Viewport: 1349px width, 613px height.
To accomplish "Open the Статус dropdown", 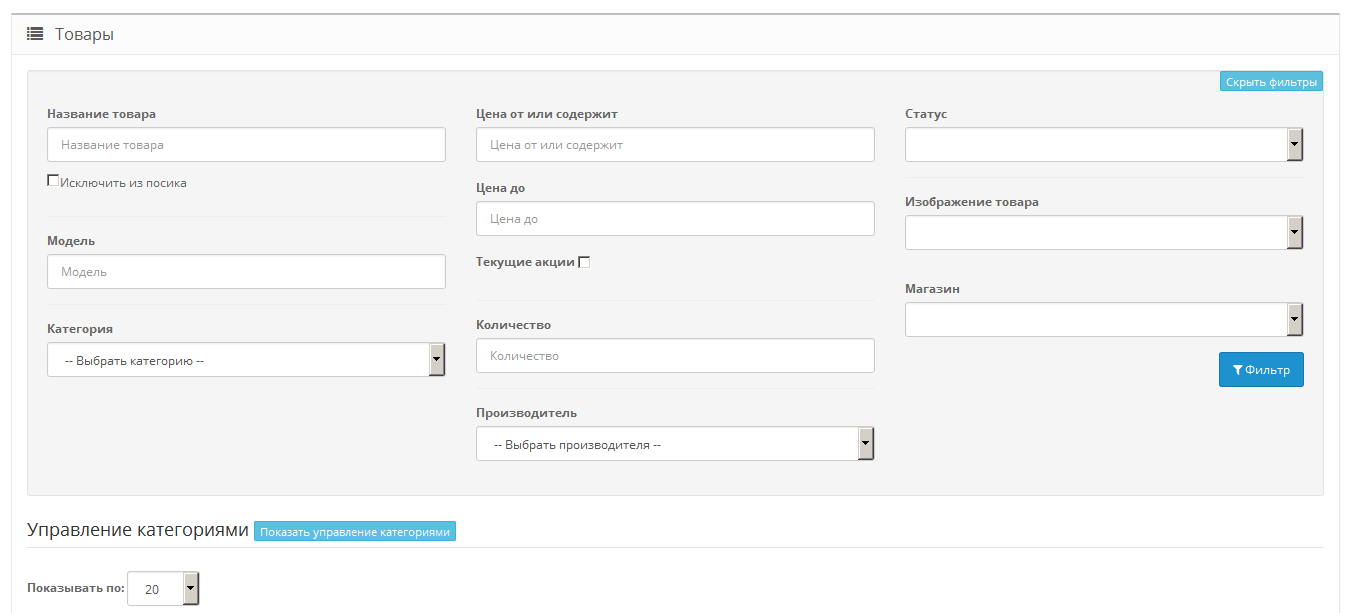I will pos(1104,144).
